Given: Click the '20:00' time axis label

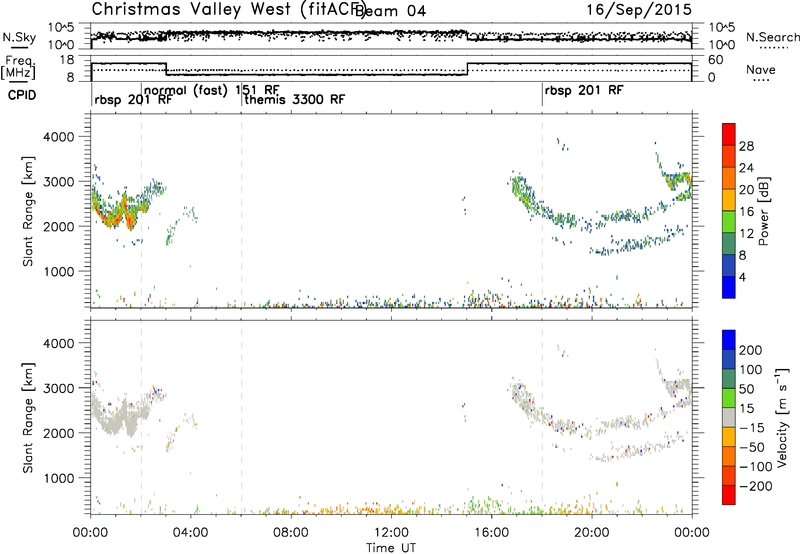Looking at the screenshot, I should click(592, 533).
